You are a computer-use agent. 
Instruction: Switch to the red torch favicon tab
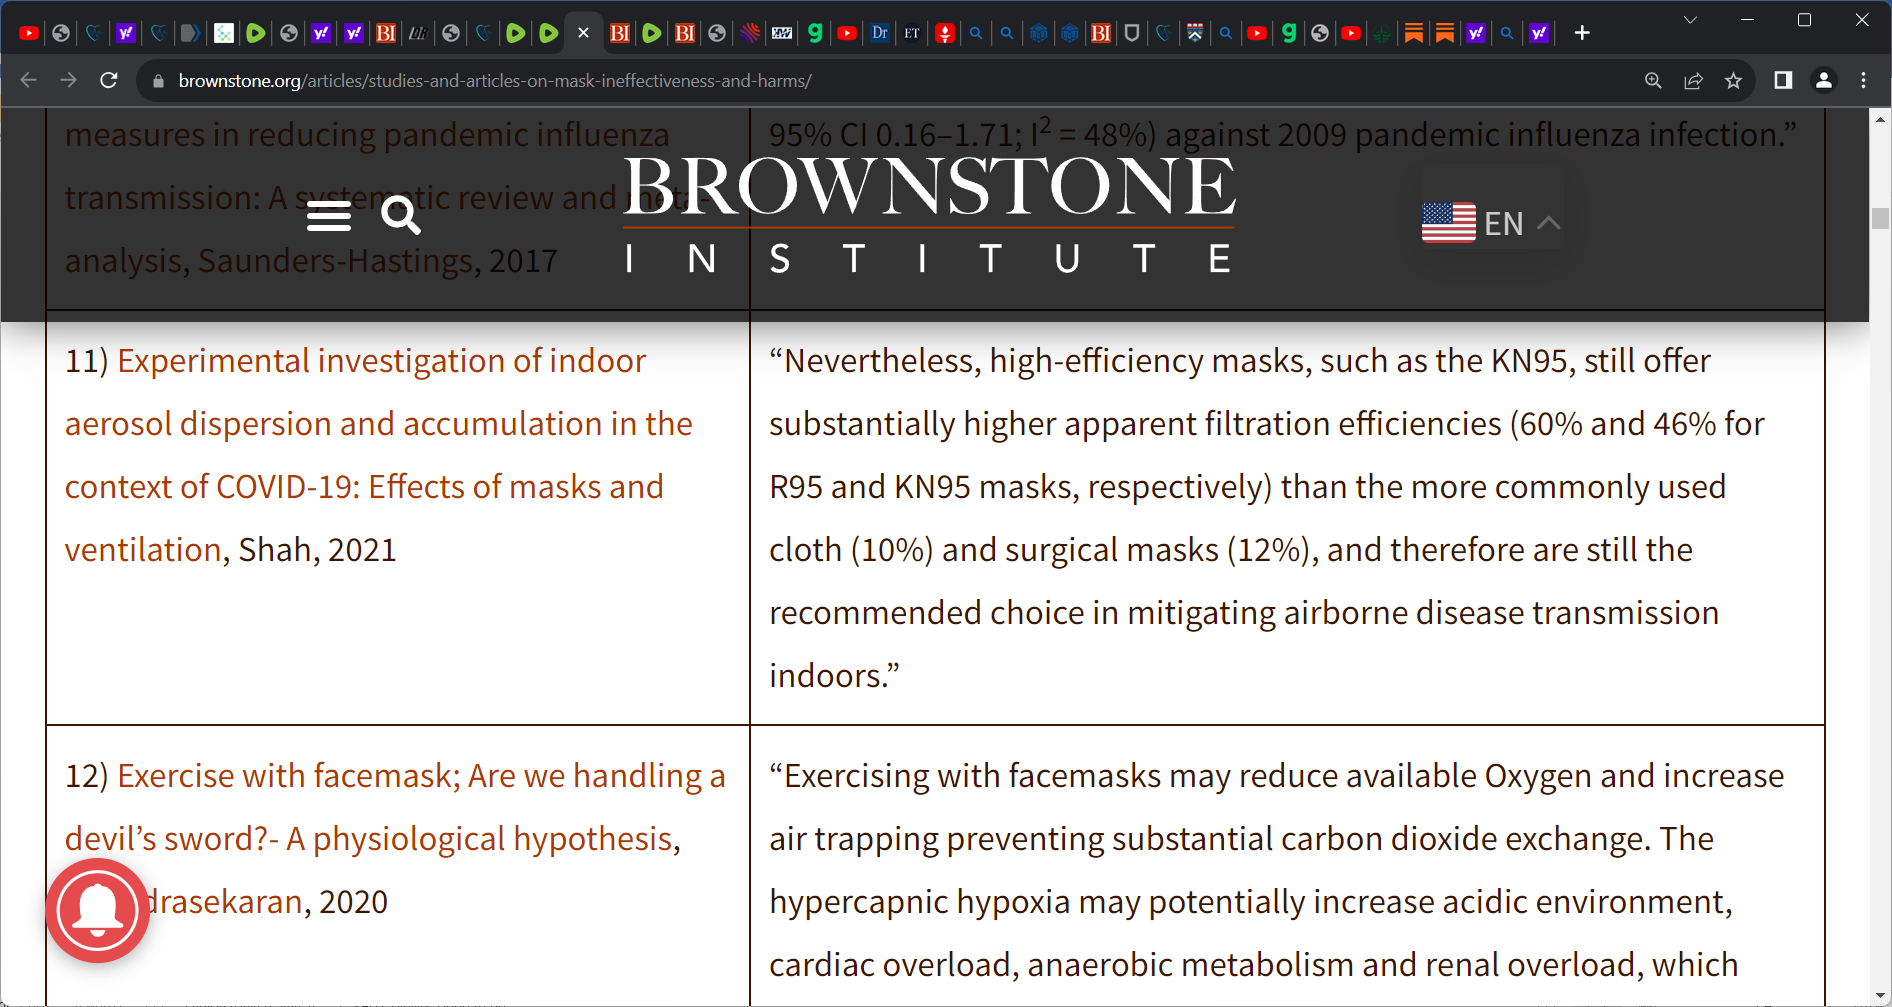point(945,33)
